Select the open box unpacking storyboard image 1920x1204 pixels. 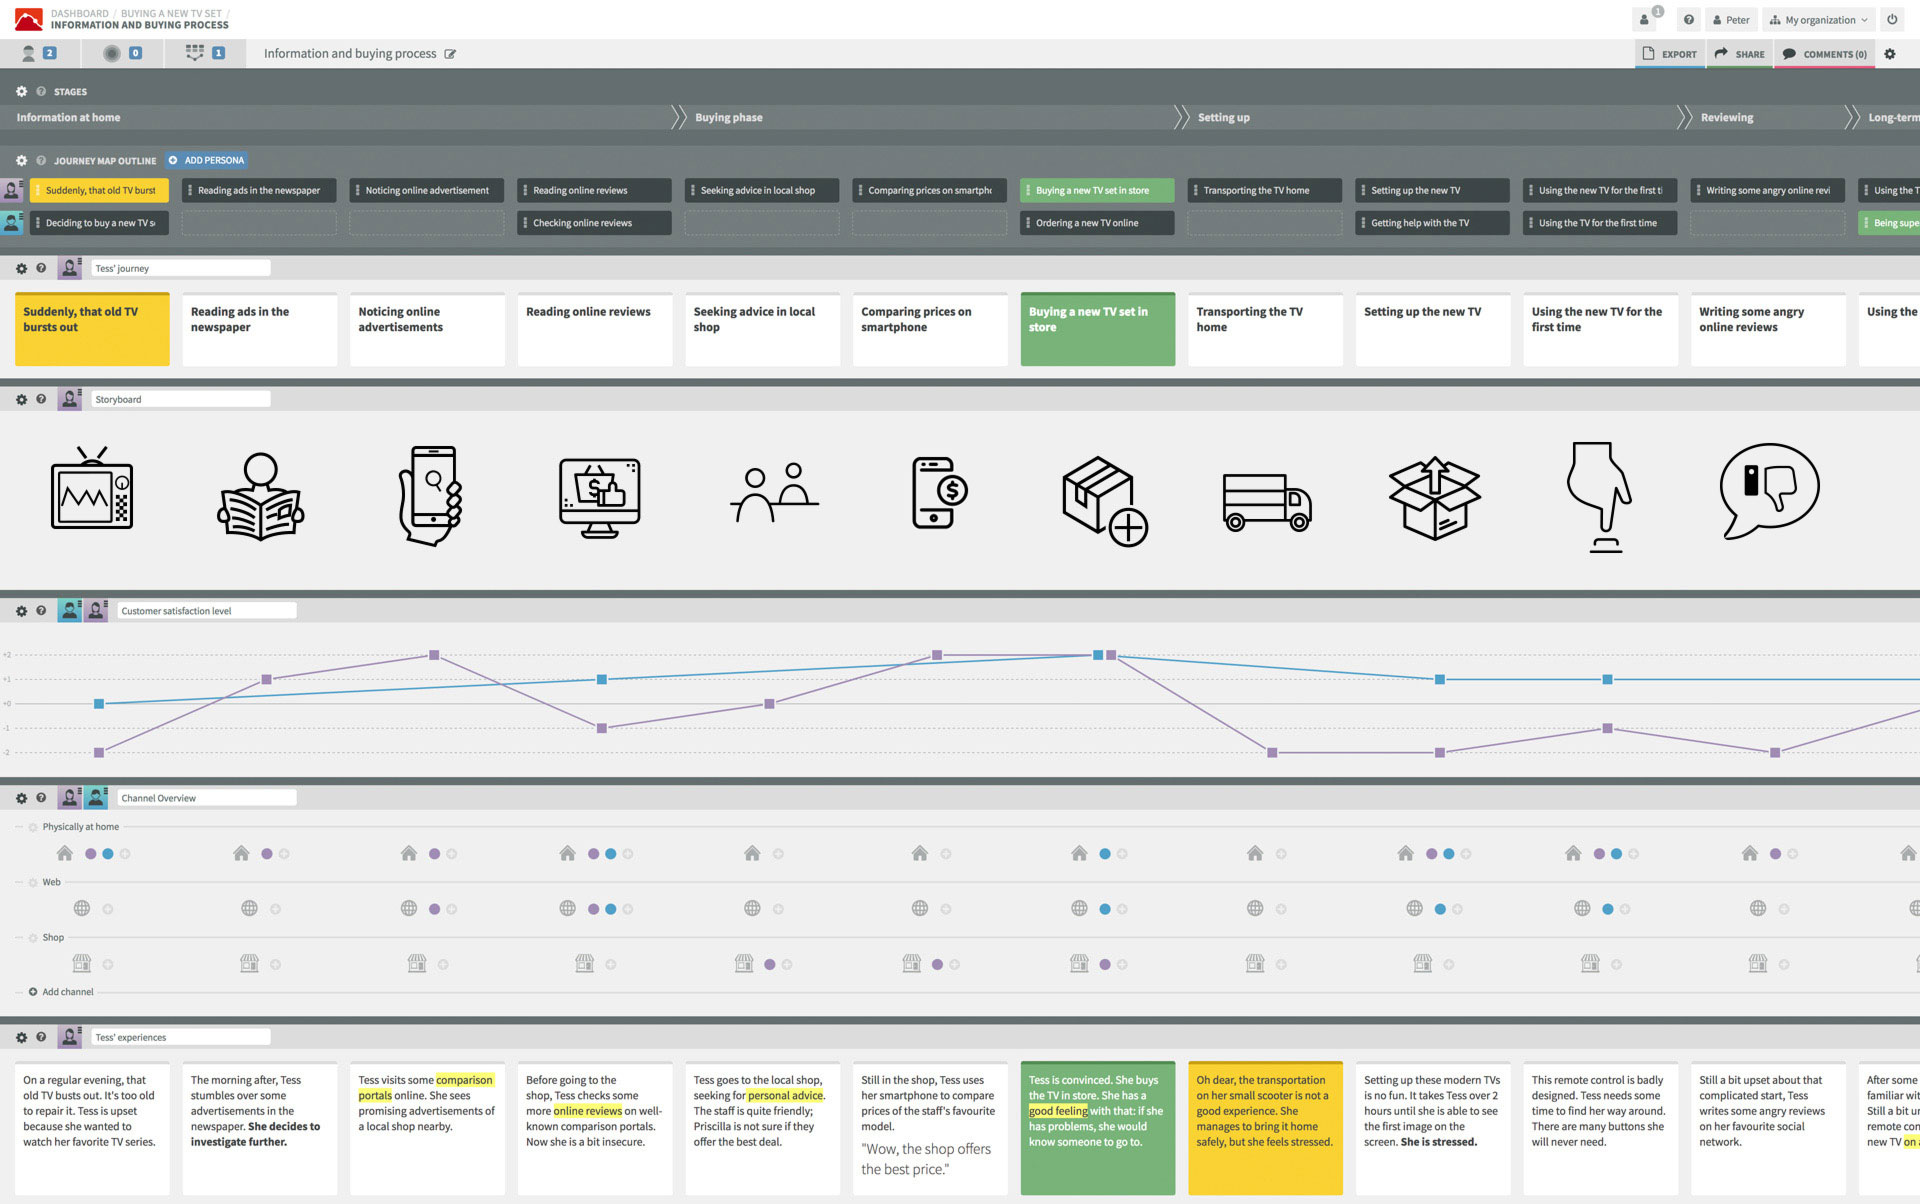(x=1434, y=497)
